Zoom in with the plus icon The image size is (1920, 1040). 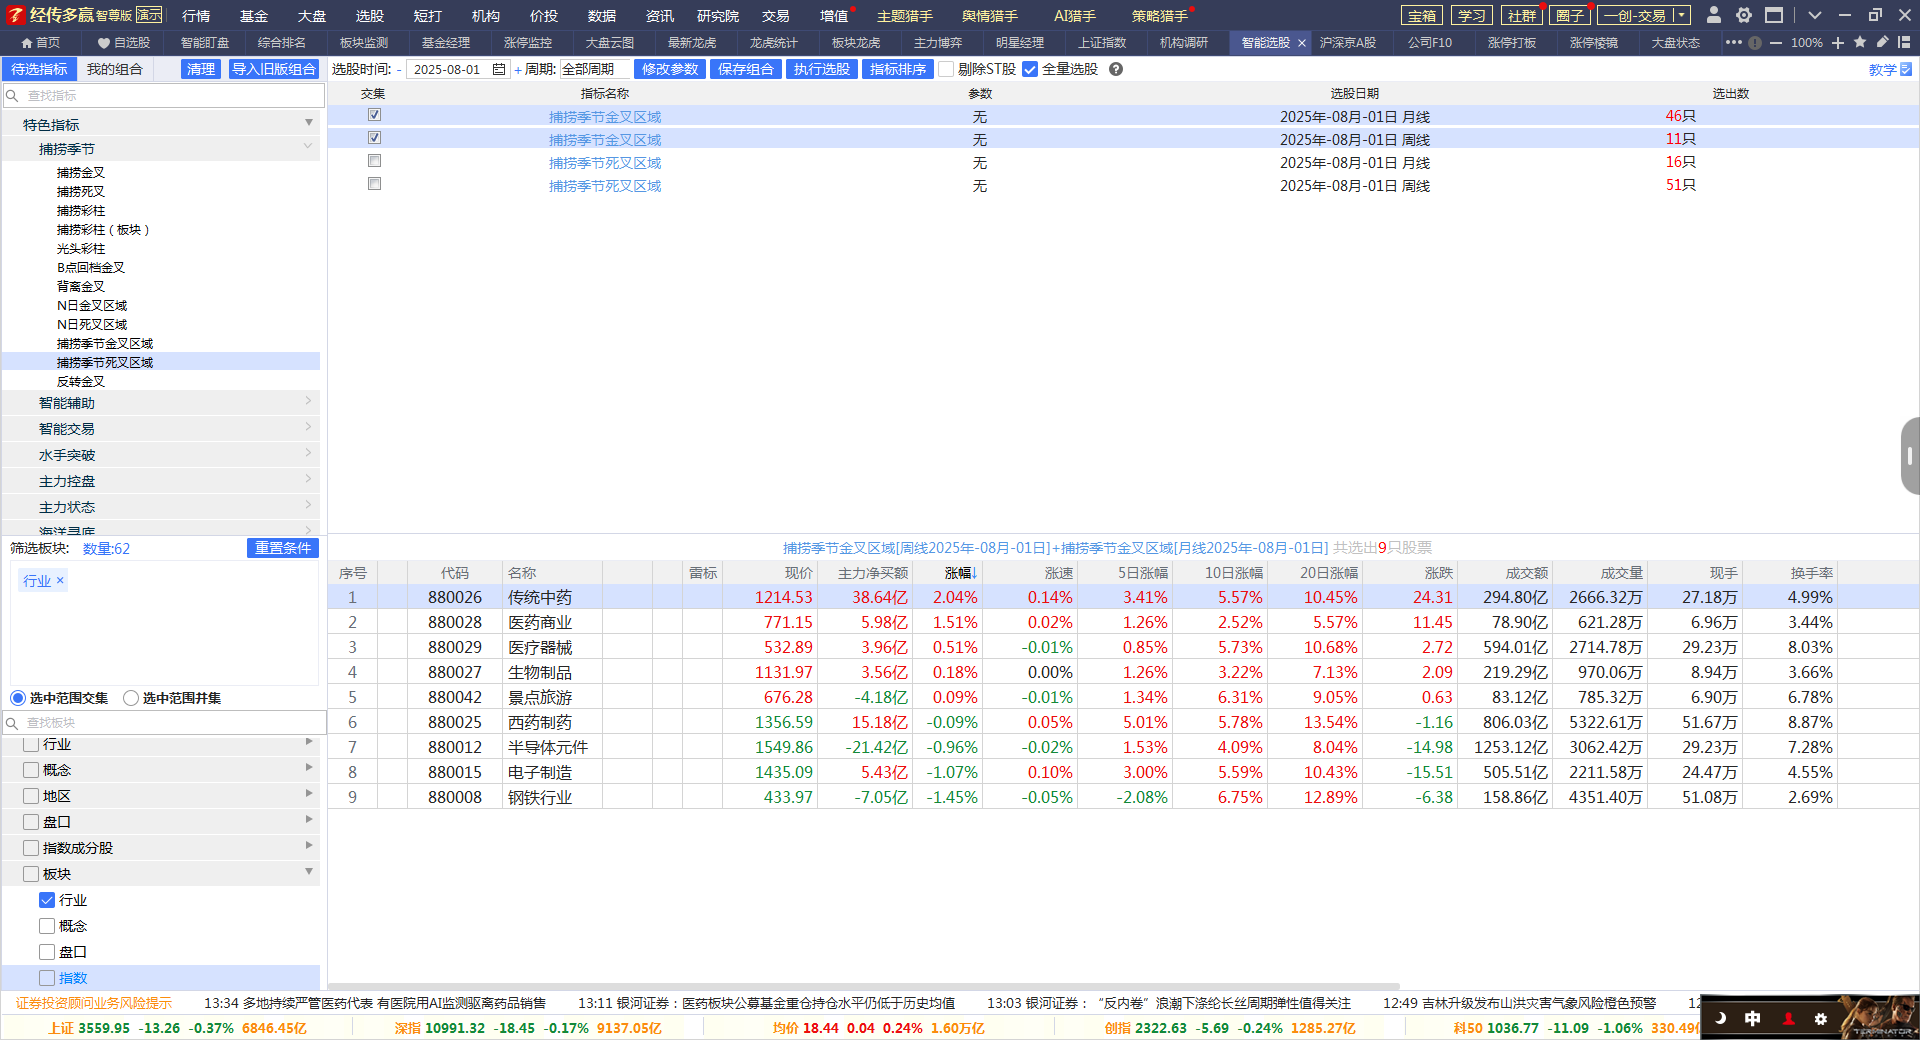[x=1838, y=43]
